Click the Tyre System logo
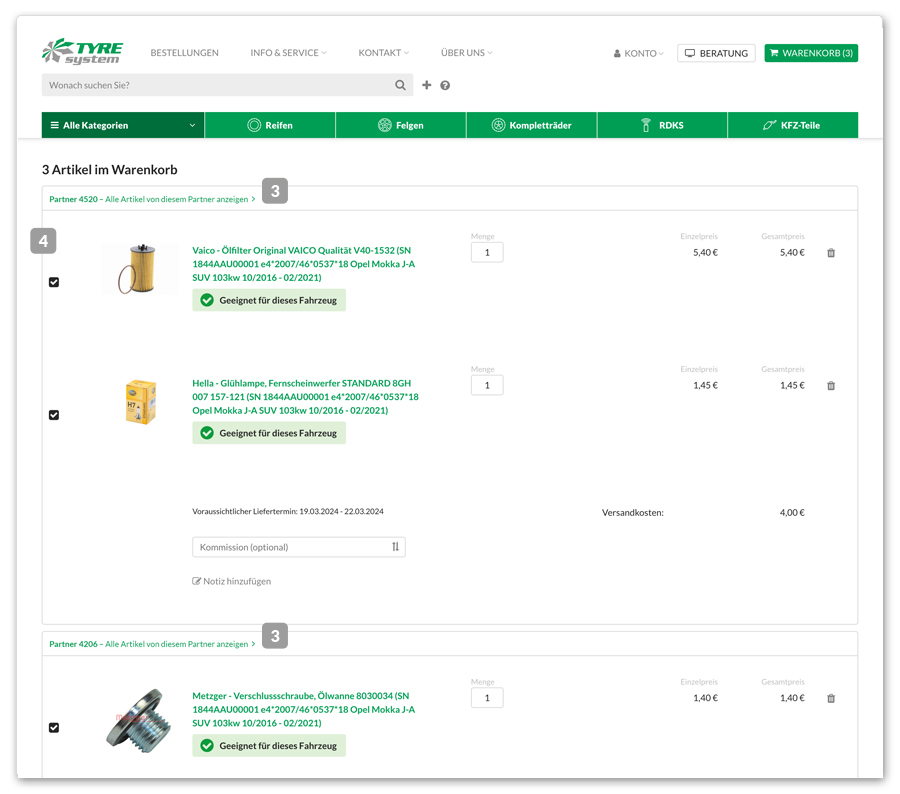 click(82, 51)
